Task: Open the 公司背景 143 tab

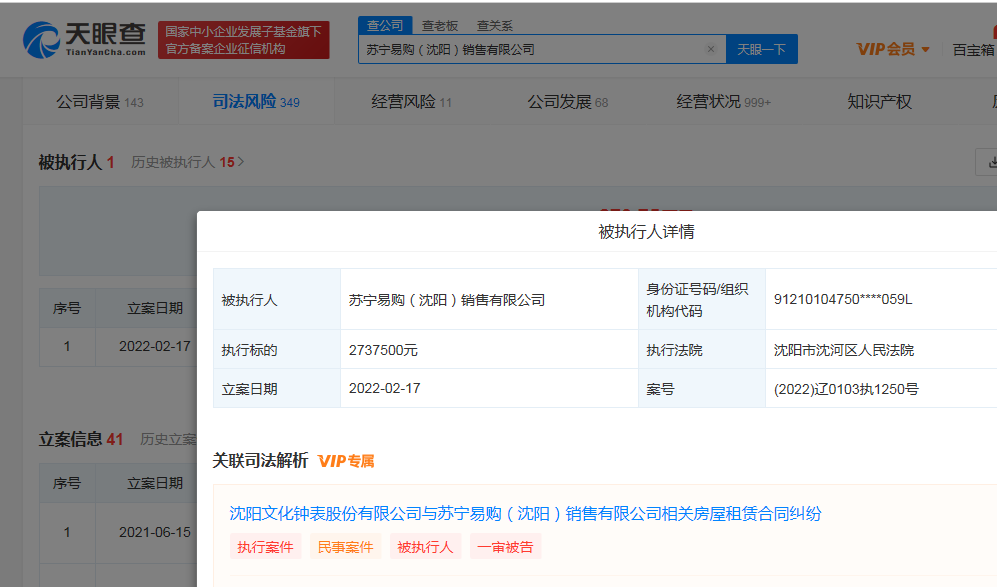Action: pos(100,102)
